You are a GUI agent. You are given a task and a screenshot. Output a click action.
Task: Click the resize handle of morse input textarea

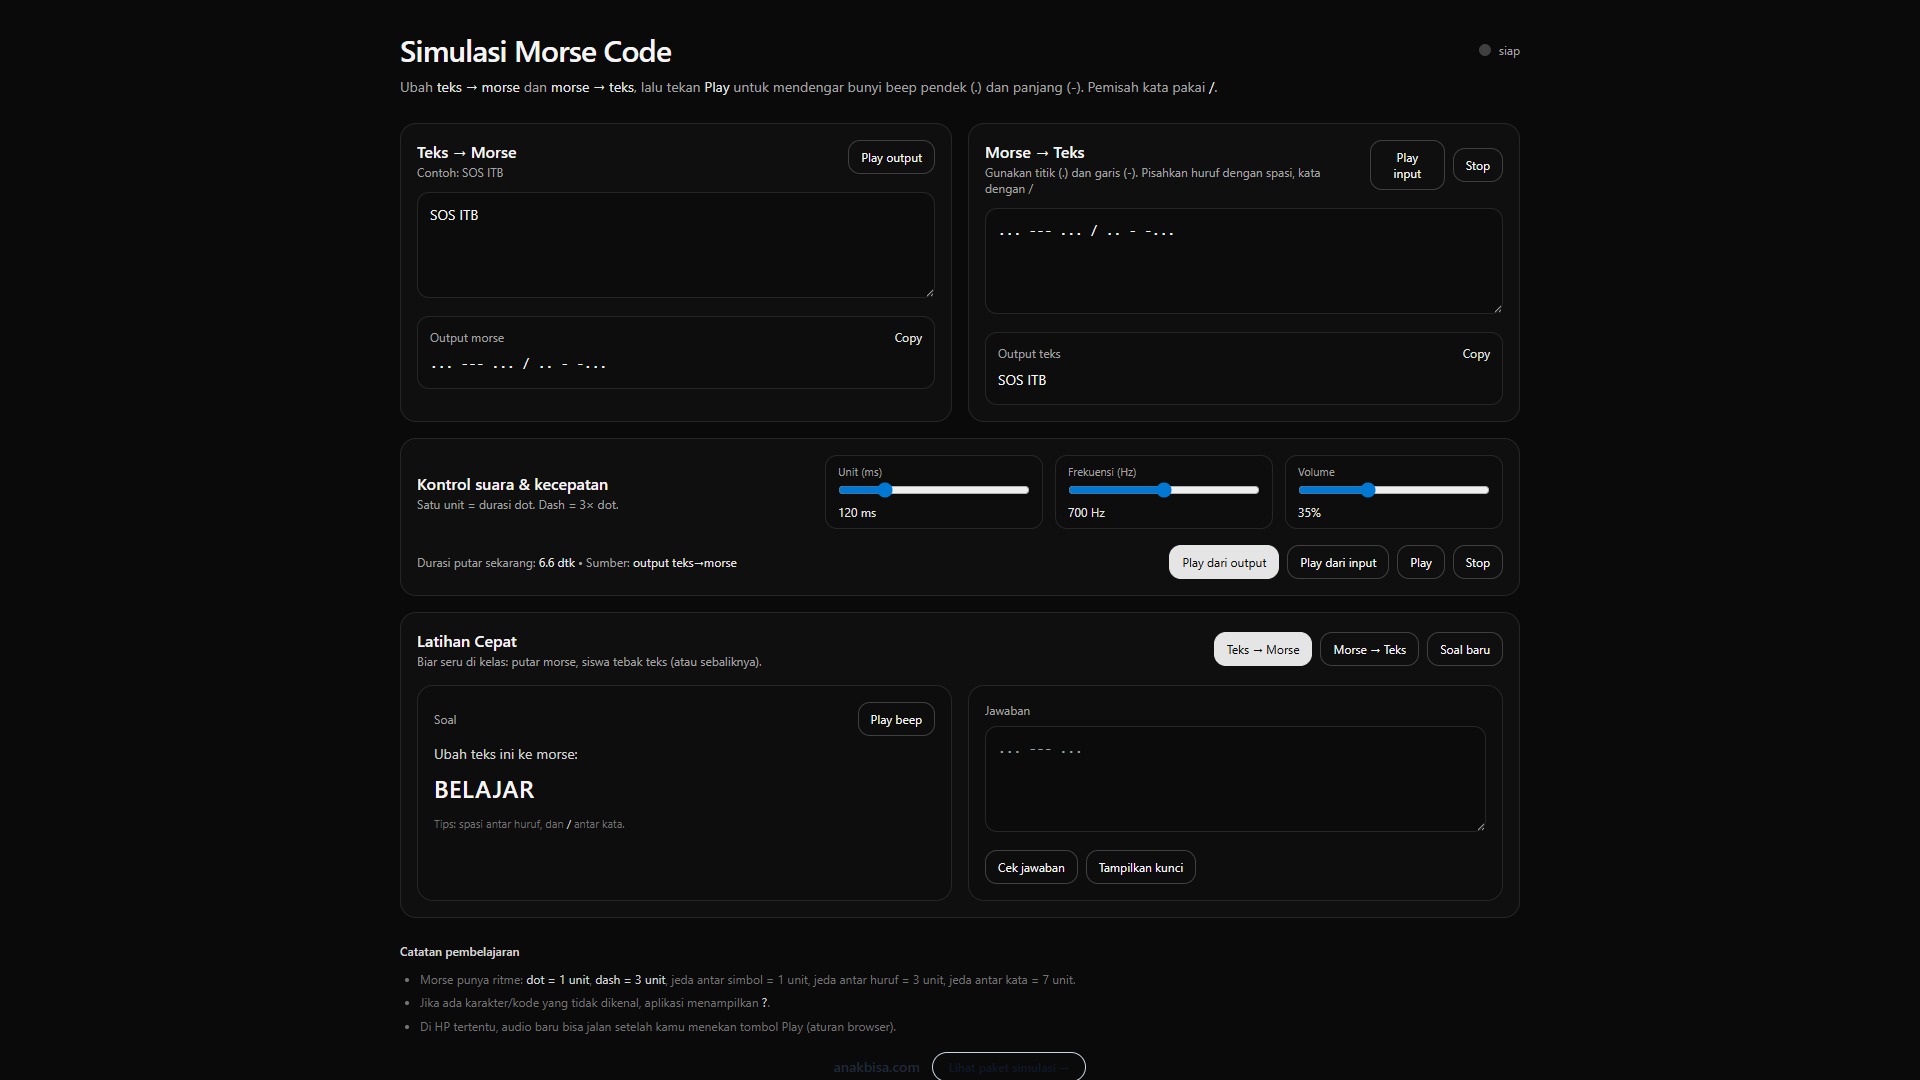click(x=1497, y=308)
